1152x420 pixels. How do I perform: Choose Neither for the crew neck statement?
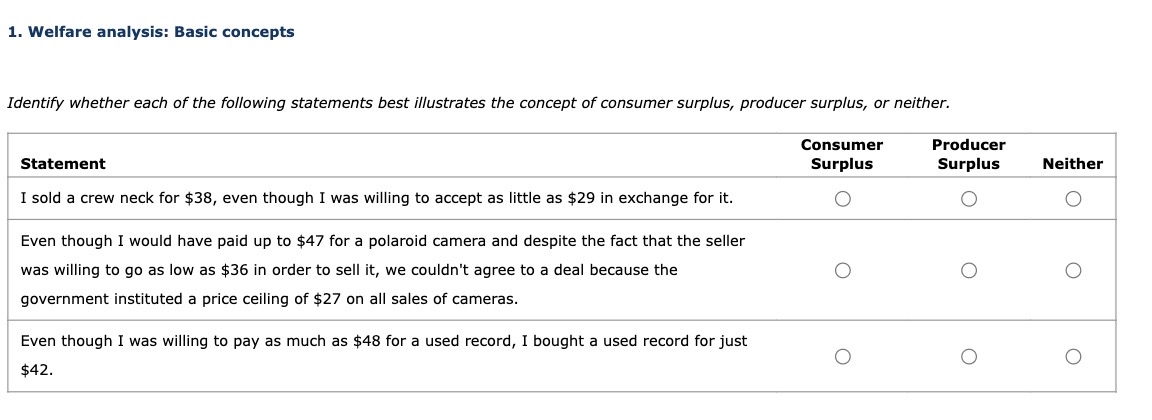coord(1073,199)
